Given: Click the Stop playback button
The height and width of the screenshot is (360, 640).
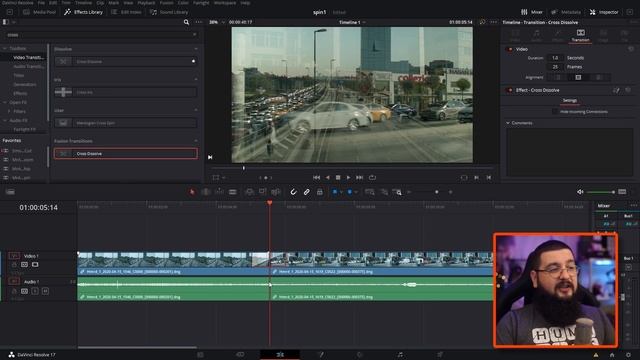Looking at the screenshot, I should coord(338,178).
